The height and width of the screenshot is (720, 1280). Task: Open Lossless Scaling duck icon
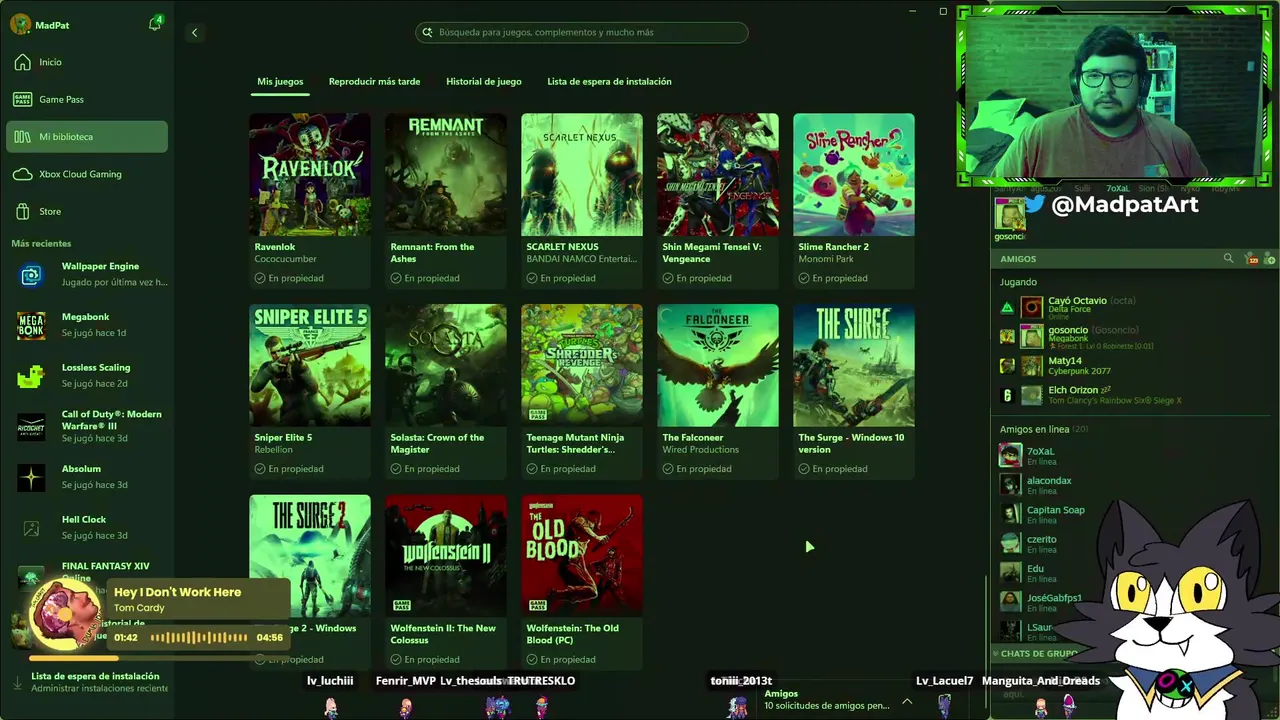pos(31,376)
